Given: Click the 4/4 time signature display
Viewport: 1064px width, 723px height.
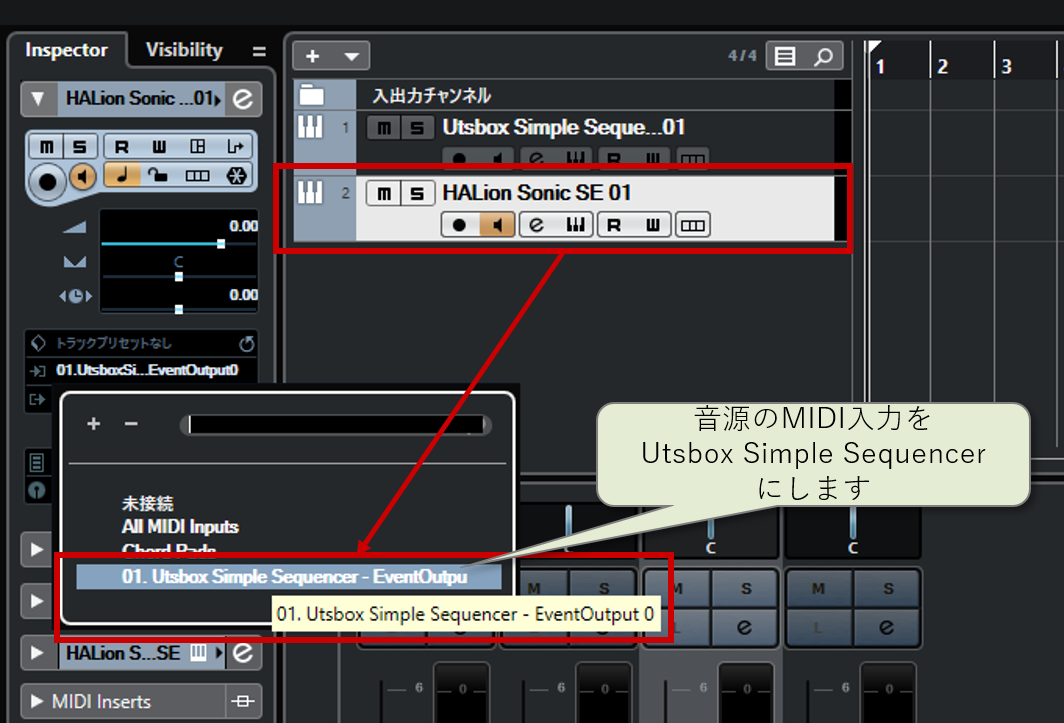Looking at the screenshot, I should (742, 56).
